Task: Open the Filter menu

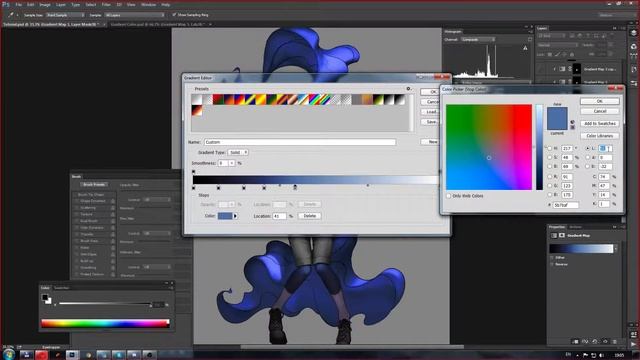Action: point(106,4)
